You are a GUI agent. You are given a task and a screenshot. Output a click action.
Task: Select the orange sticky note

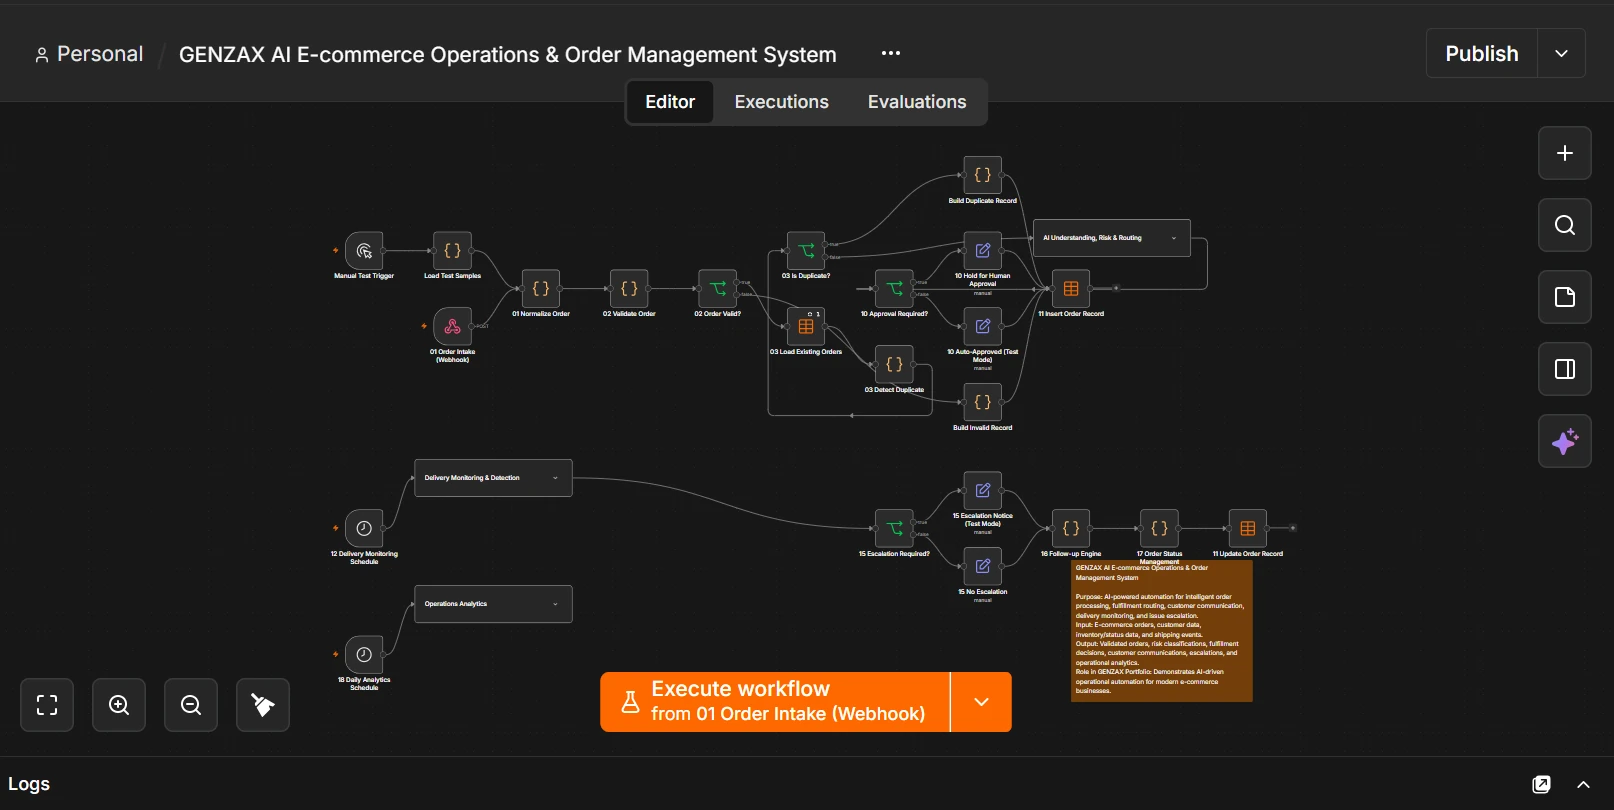(x=1161, y=631)
